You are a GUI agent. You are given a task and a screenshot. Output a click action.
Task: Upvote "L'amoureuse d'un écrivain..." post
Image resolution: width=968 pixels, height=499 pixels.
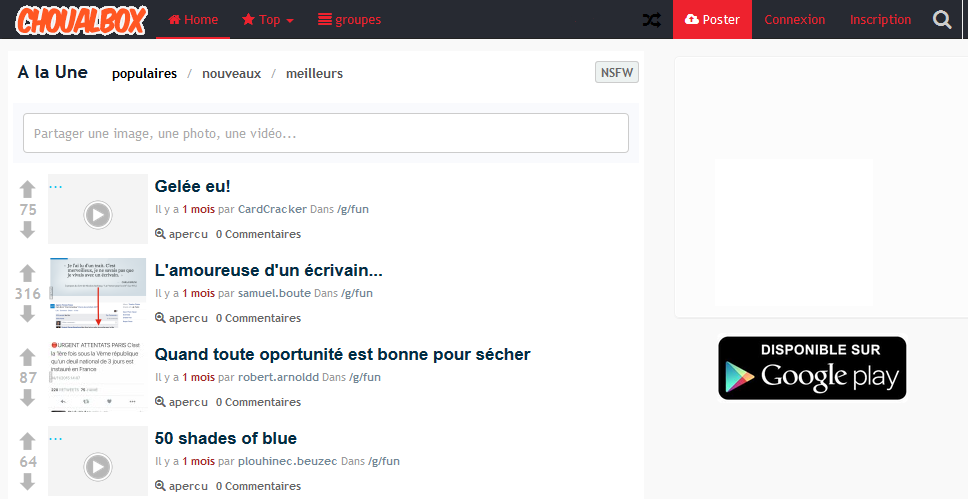(x=28, y=273)
